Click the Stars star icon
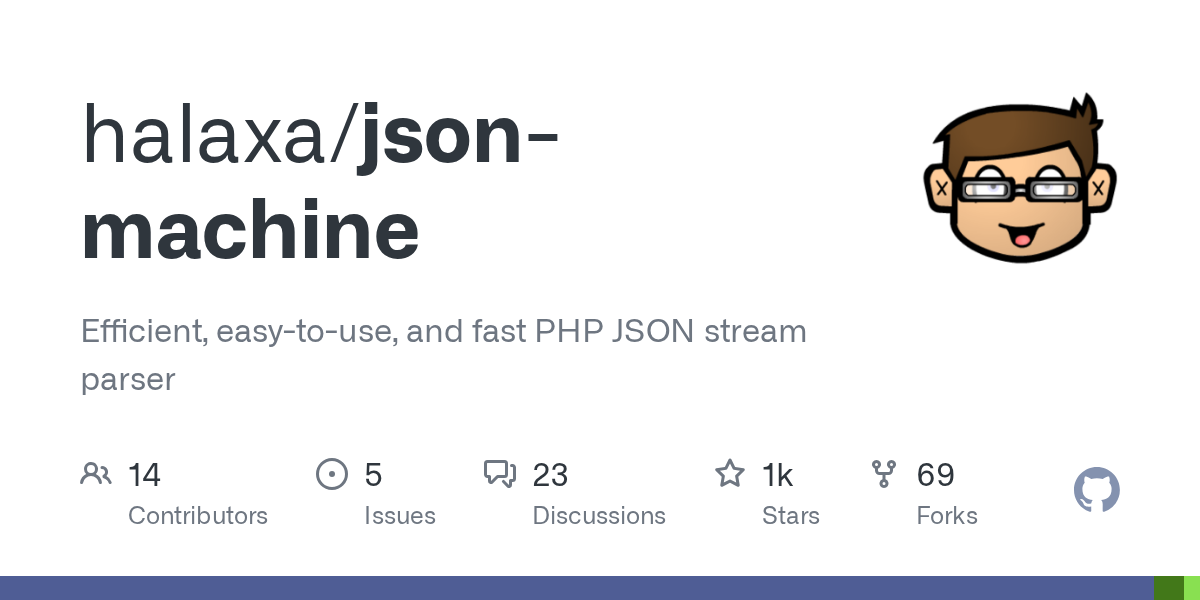The image size is (1200, 600). (x=730, y=473)
